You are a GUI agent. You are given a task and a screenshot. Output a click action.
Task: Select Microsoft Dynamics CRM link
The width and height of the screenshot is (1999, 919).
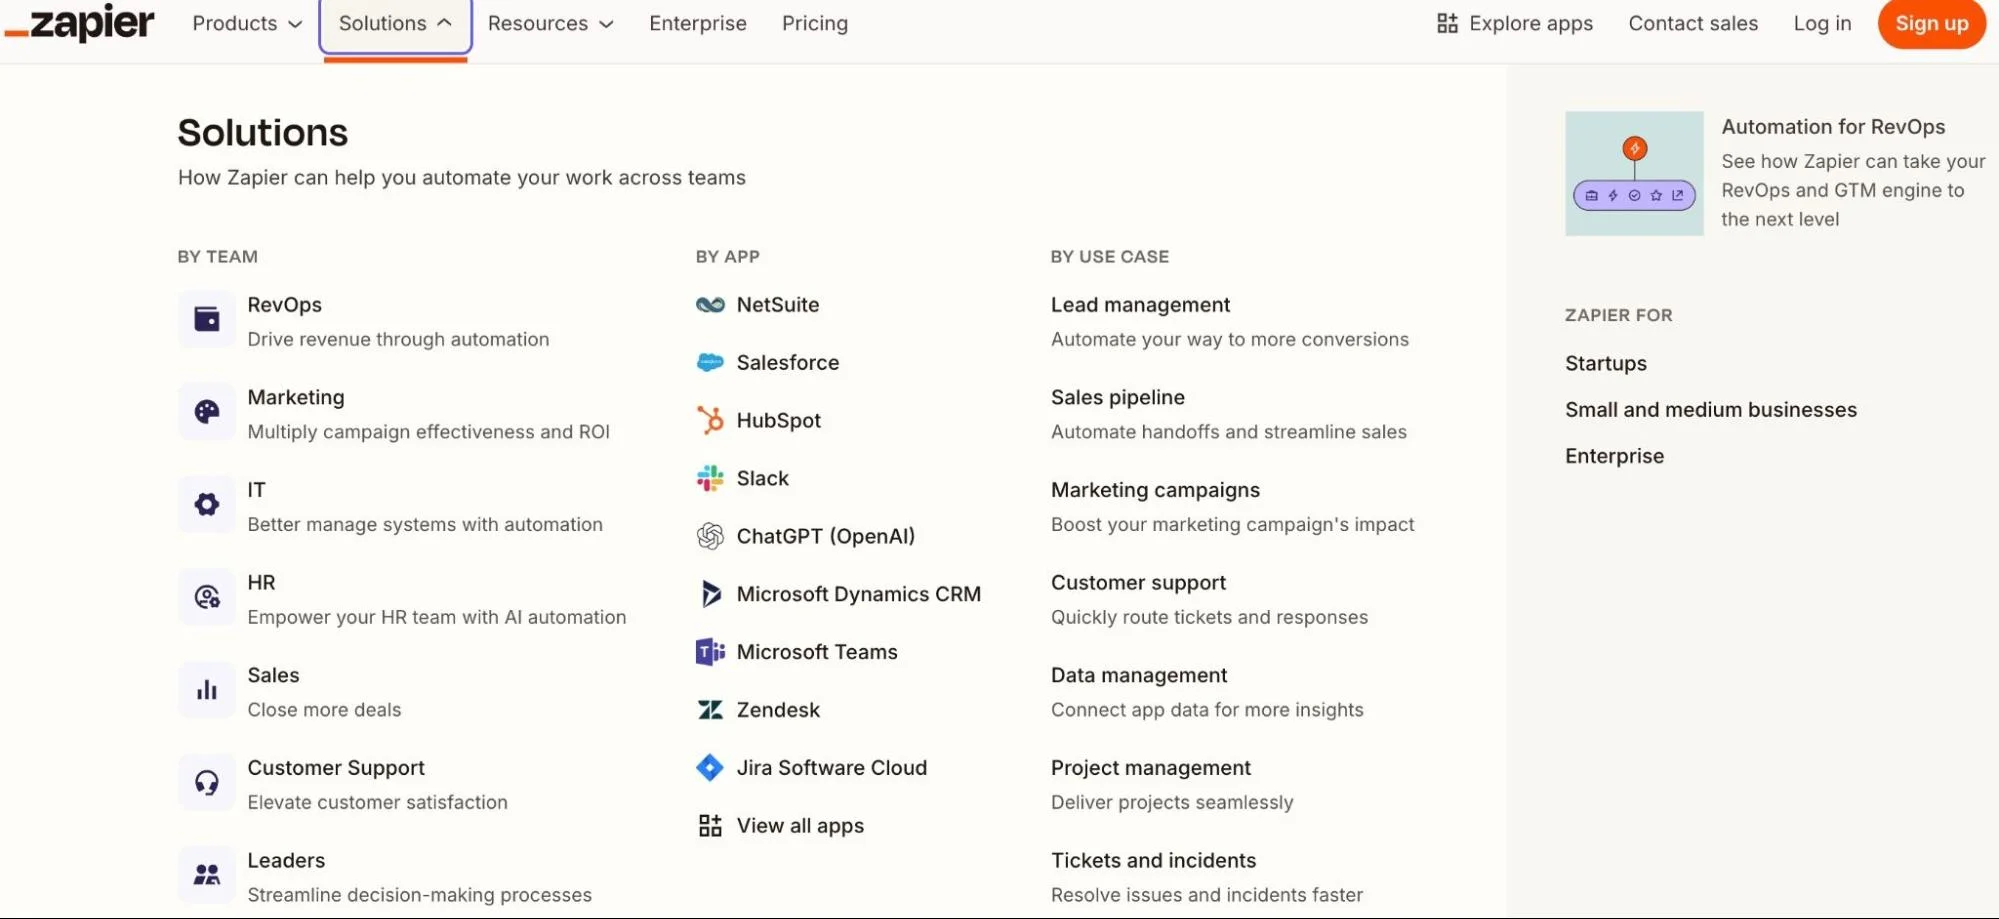[858, 594]
